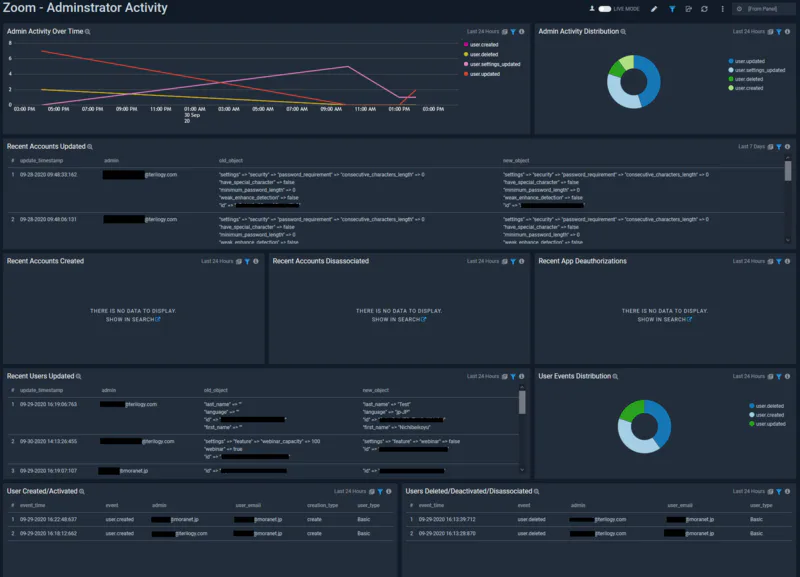Sort by event_time in Users Deleted table
This screenshot has height=577, width=800.
point(431,506)
